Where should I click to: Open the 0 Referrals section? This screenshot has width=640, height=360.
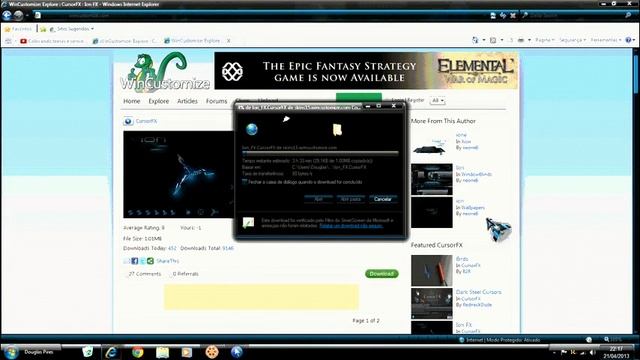[186, 274]
